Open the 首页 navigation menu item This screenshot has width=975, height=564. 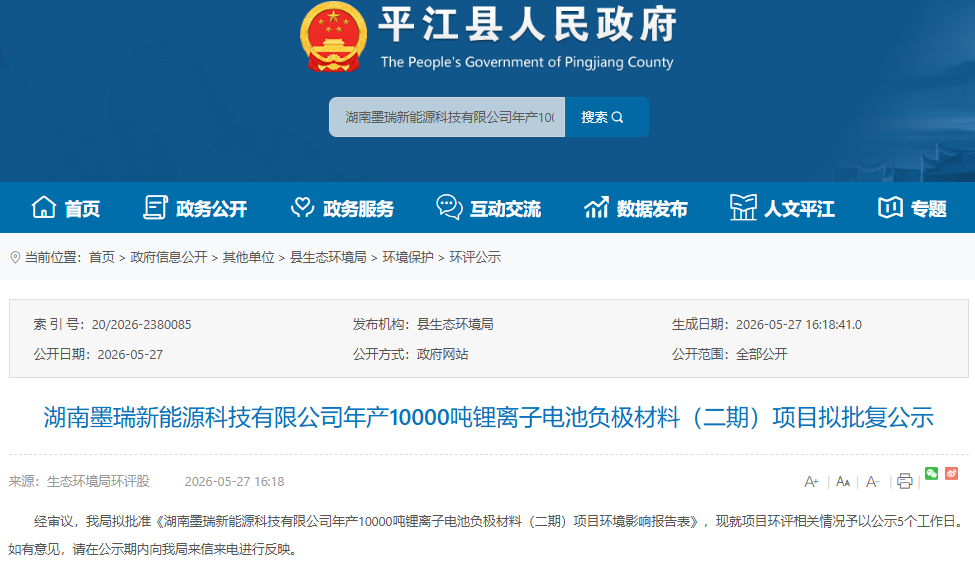coord(65,208)
